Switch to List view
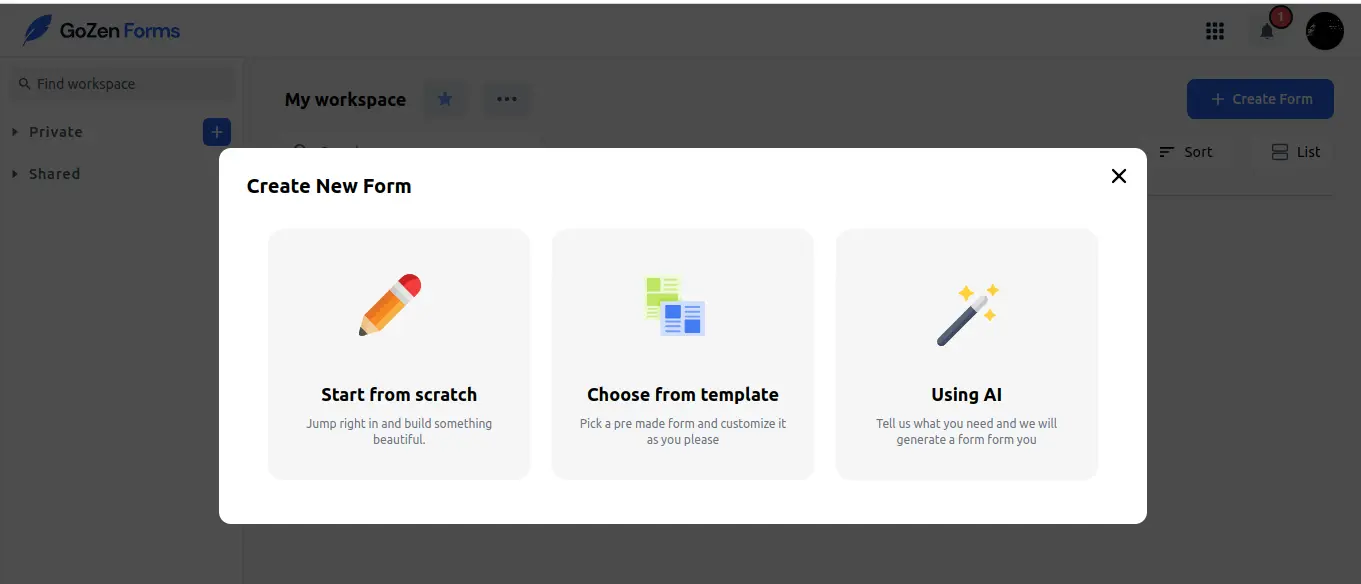Viewport: 1361px width, 584px height. click(x=1296, y=152)
